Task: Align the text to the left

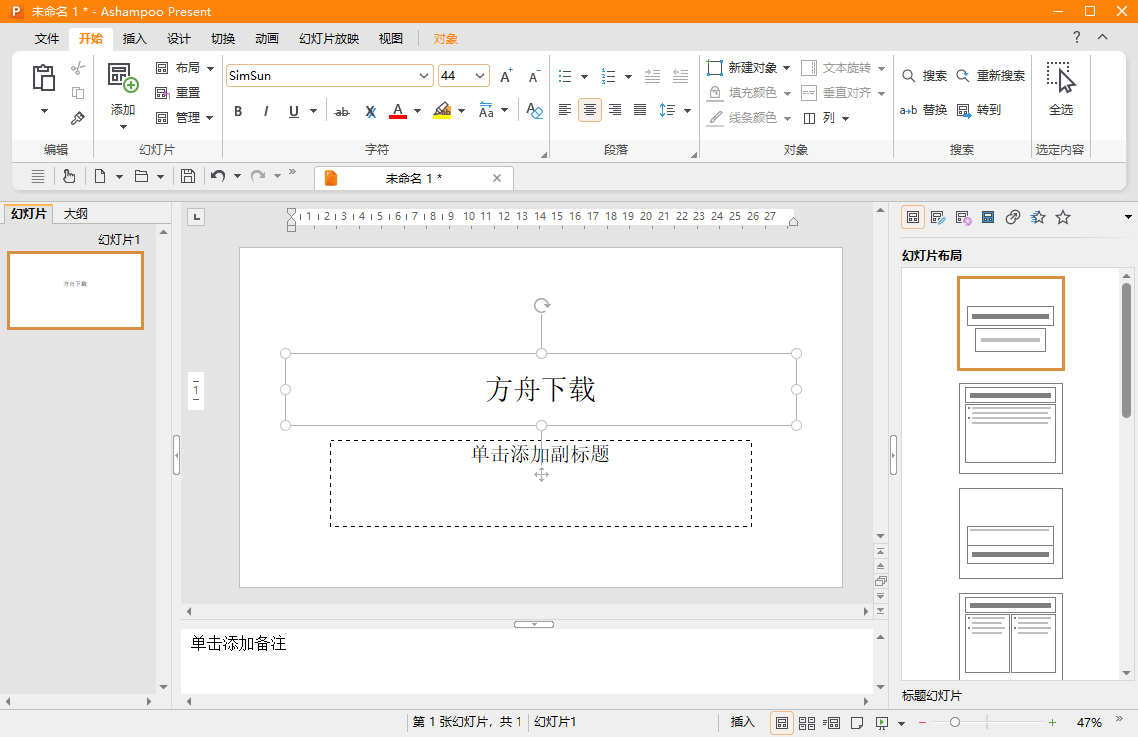Action: coord(565,110)
